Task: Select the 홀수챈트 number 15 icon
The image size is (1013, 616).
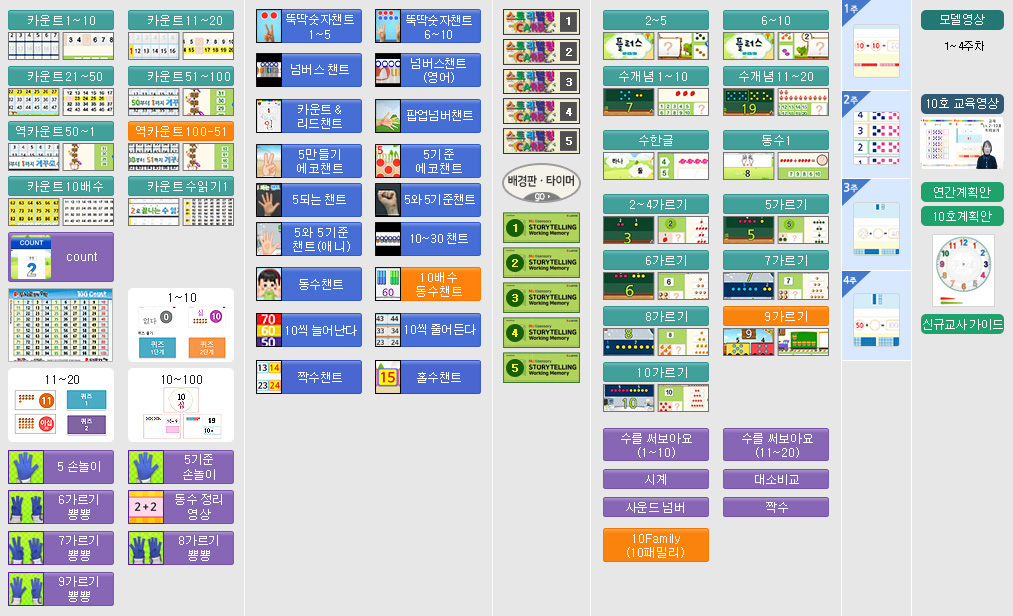Action: pos(389,377)
